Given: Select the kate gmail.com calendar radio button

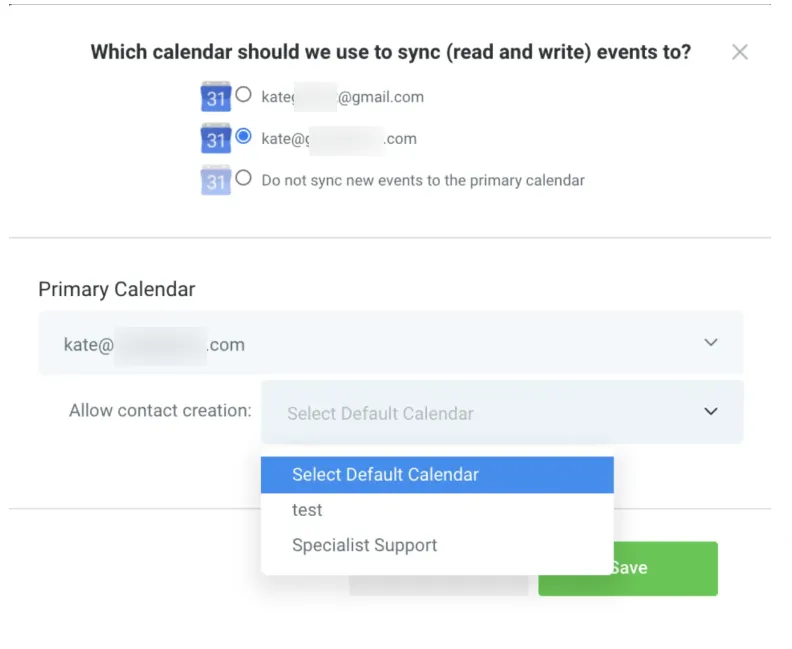Looking at the screenshot, I should click(x=243, y=96).
